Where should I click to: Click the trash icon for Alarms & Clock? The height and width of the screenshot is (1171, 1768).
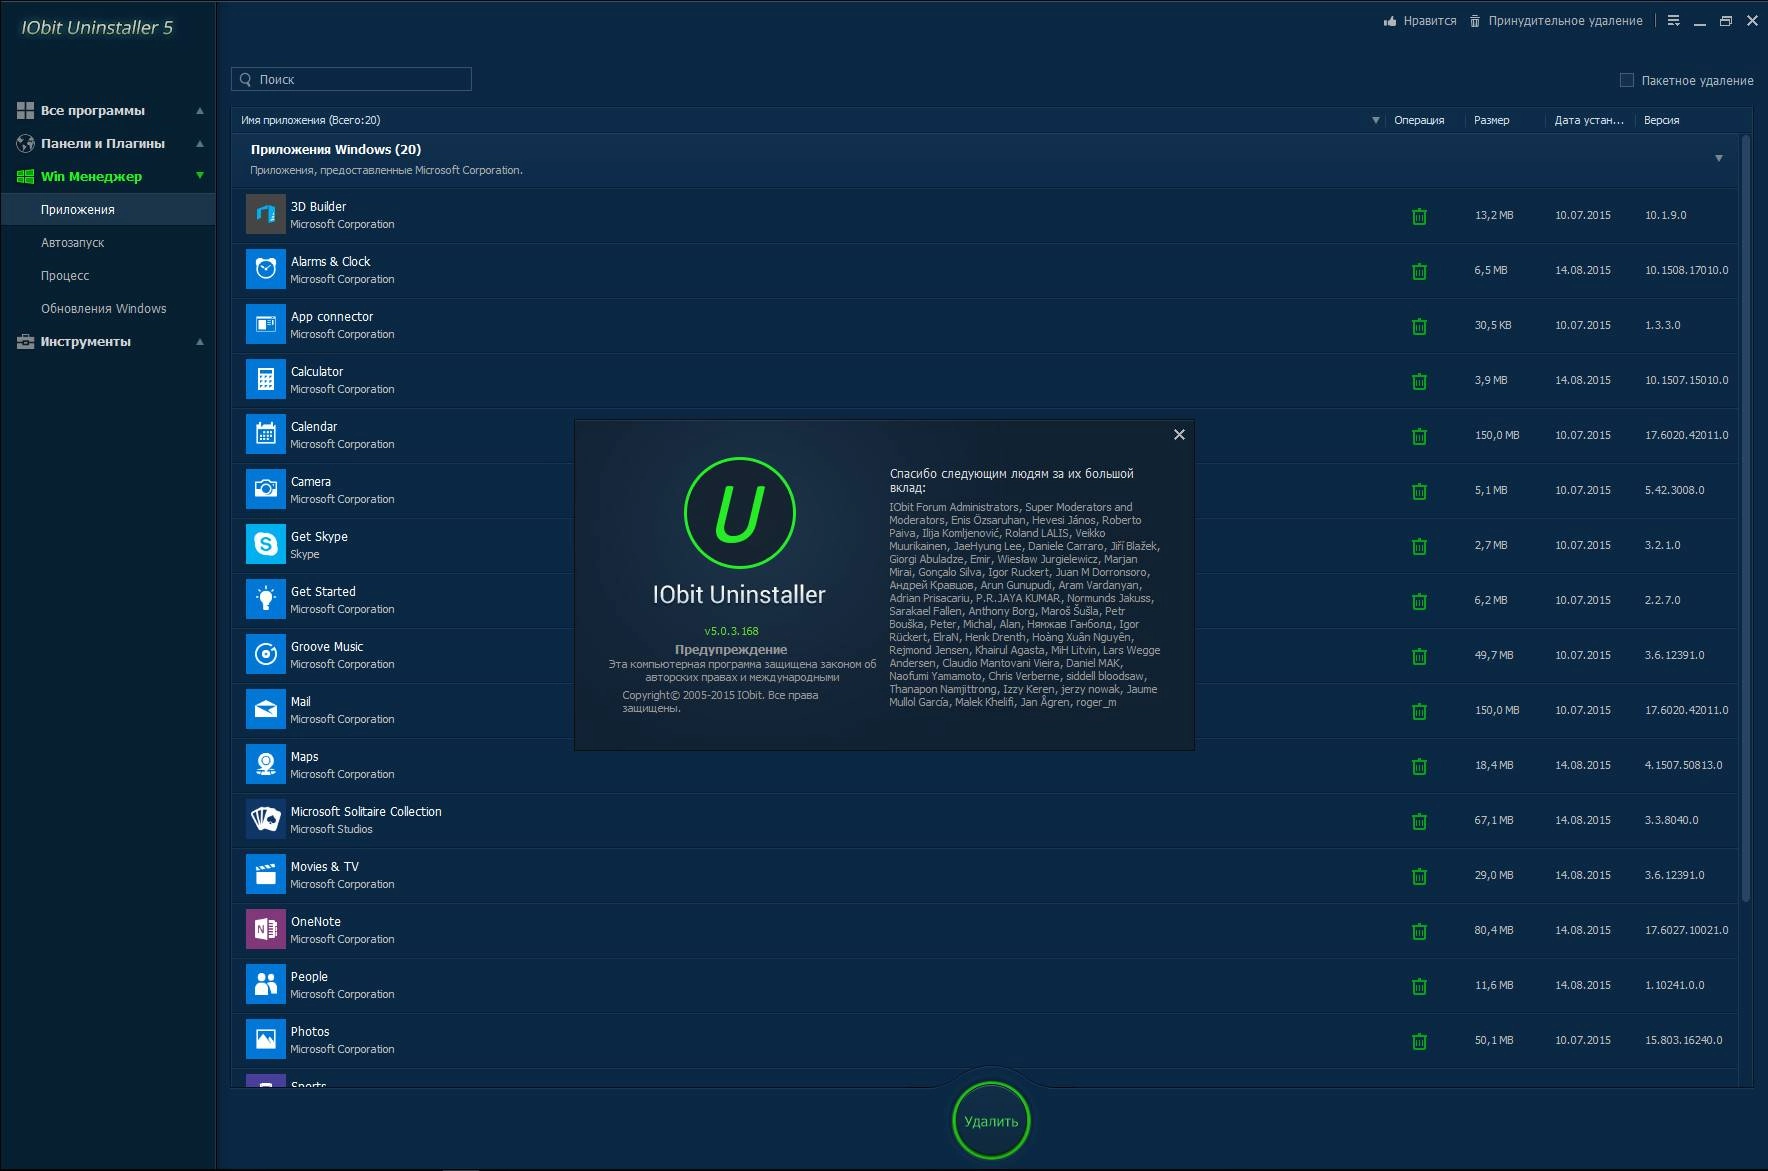coord(1419,271)
